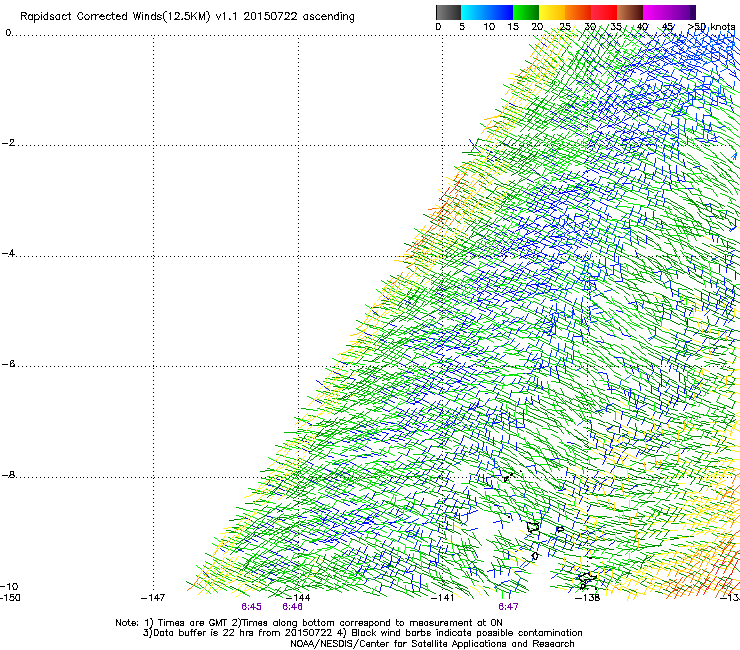Click the '15' label under the color bar
Viewport: 740px width, 650px height.
[513, 27]
